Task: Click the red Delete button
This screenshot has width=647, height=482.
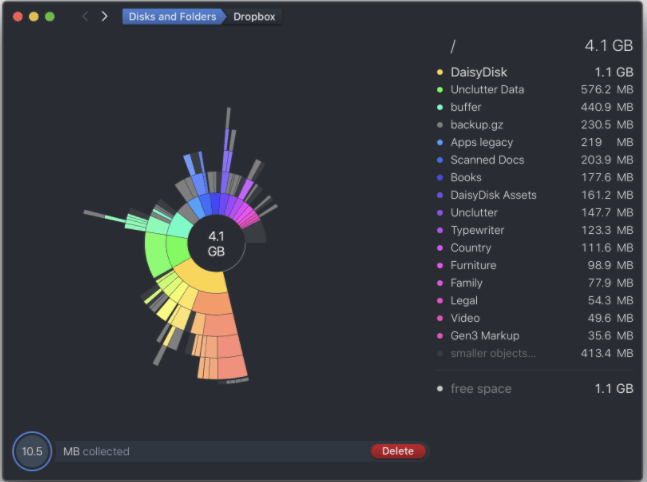Action: (x=398, y=451)
